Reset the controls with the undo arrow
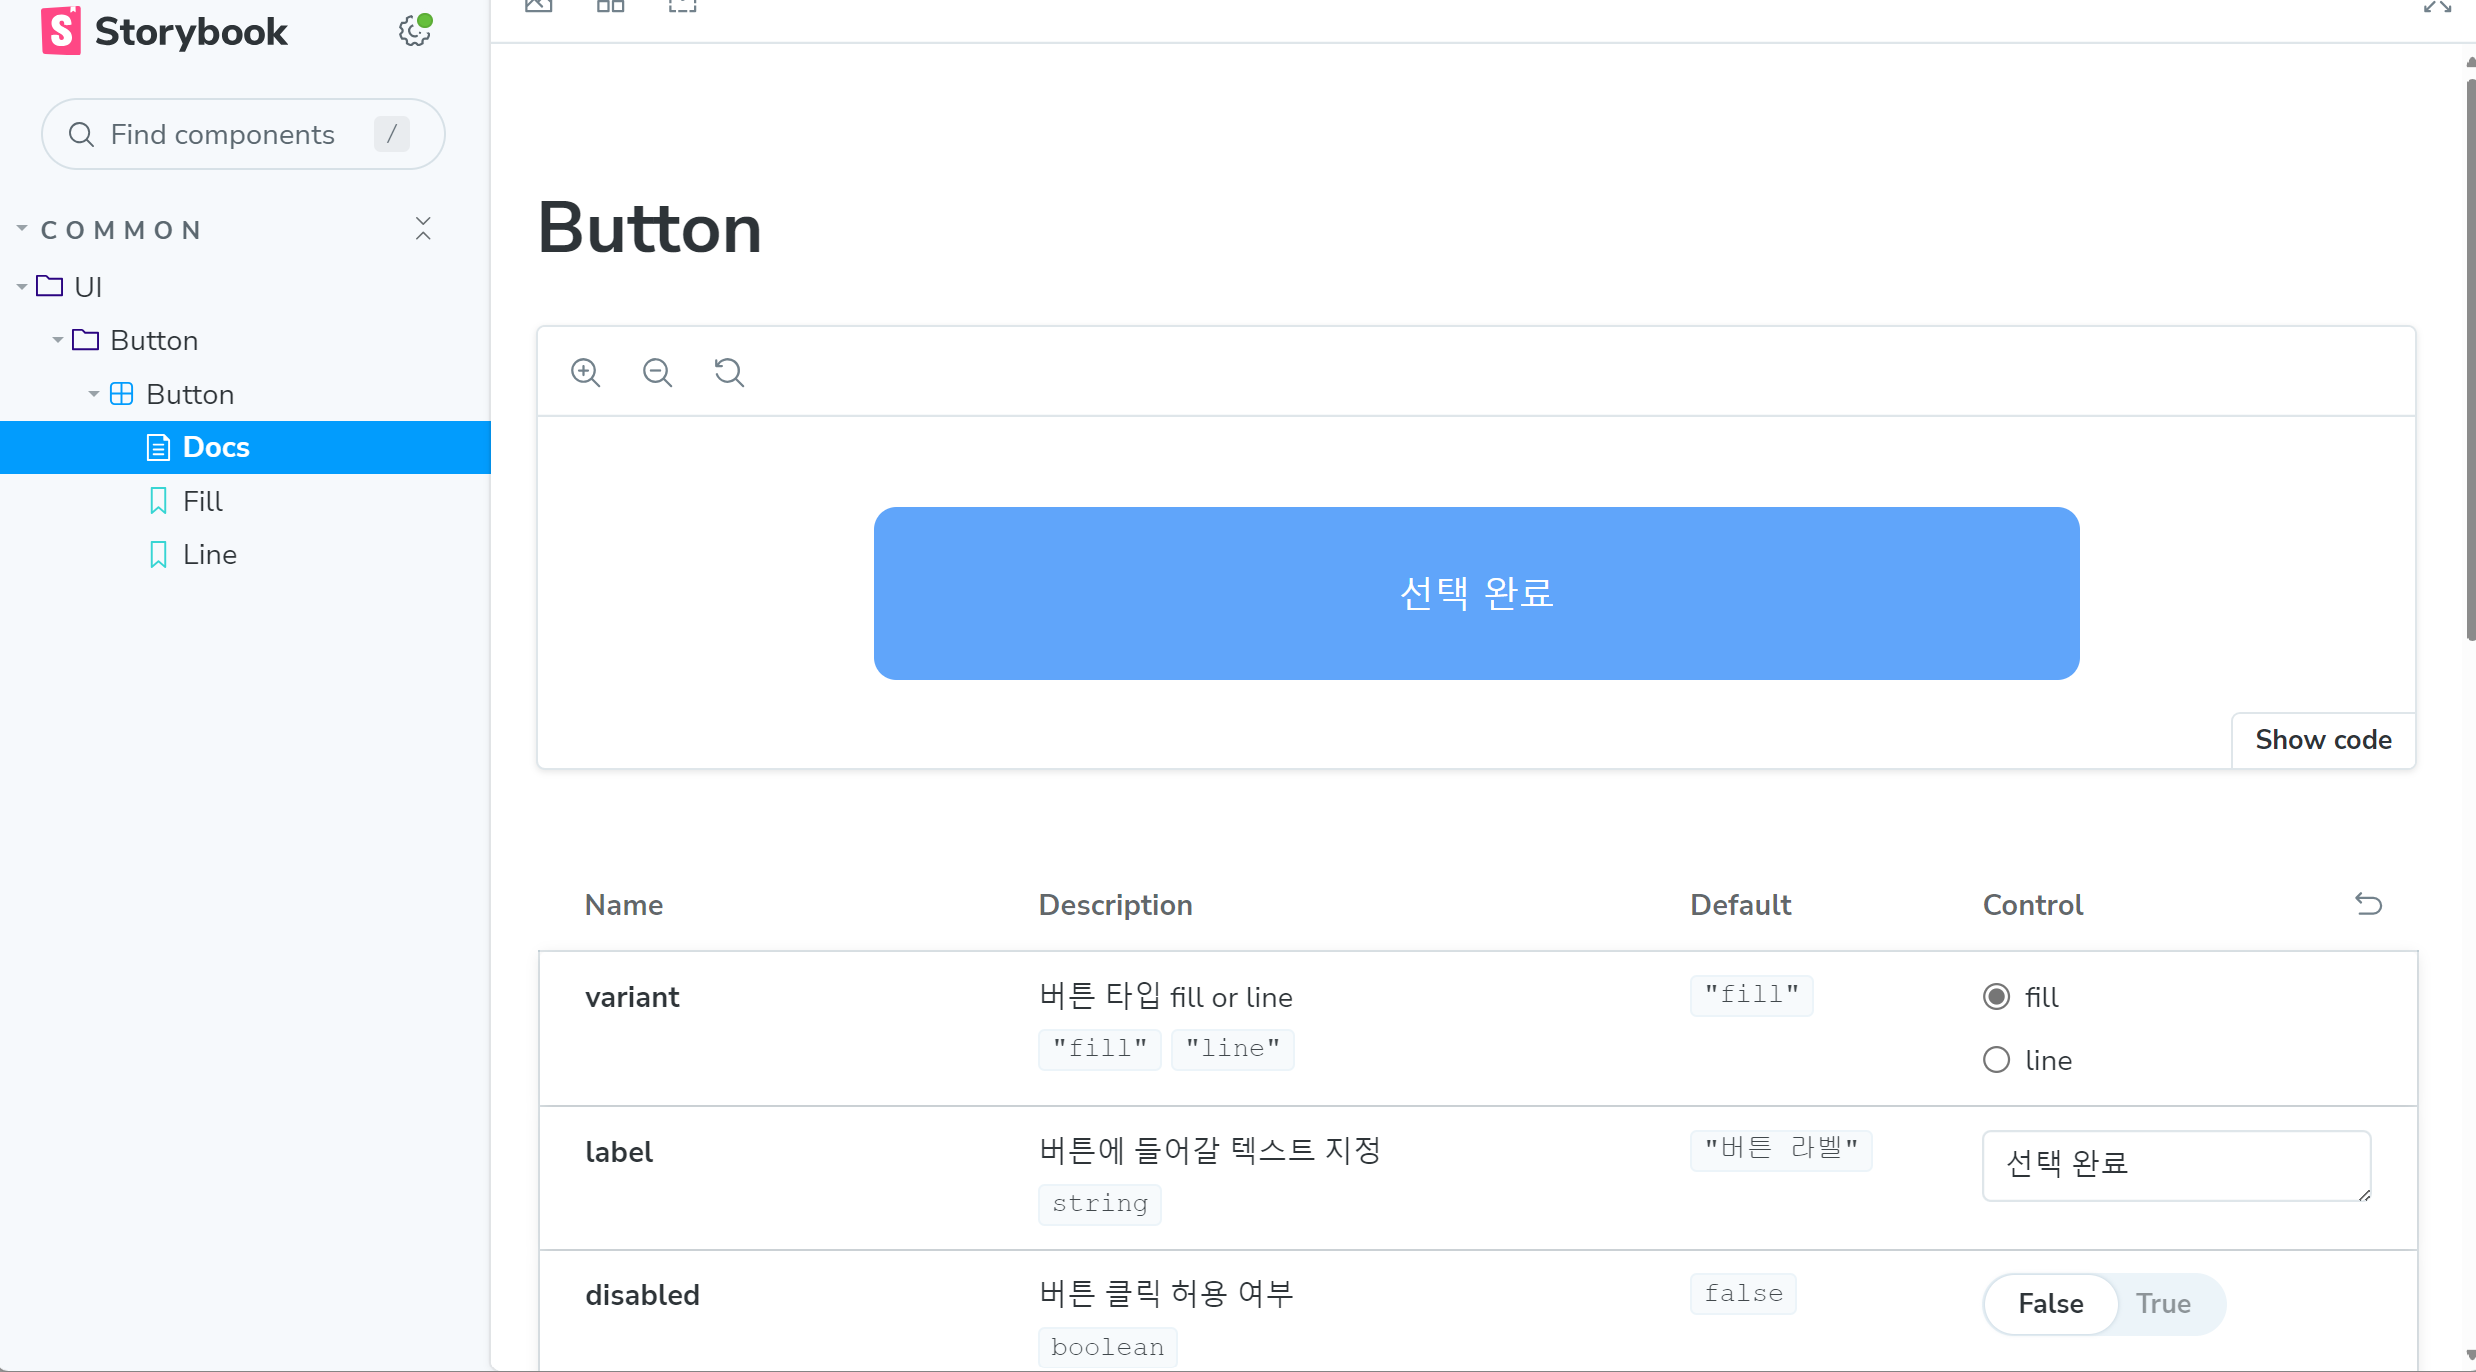Viewport: 2476px width, 1372px height. pos(2368,904)
